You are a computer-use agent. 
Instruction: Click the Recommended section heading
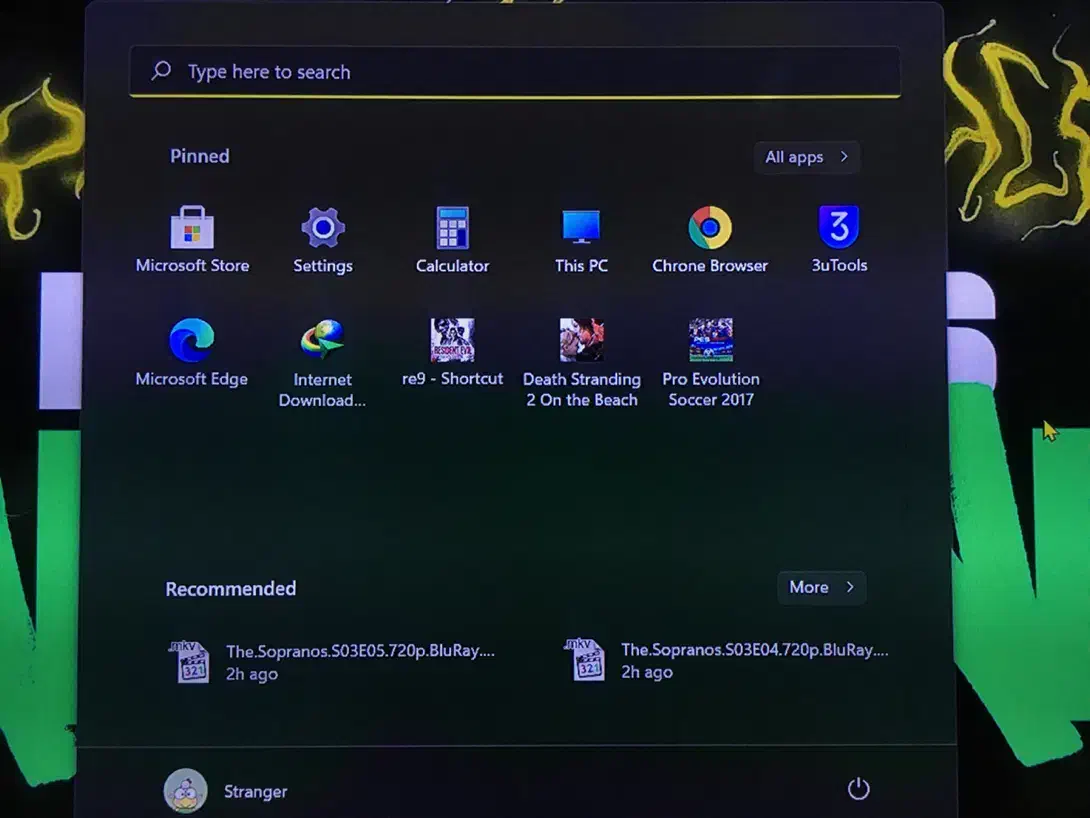pyautogui.click(x=231, y=589)
